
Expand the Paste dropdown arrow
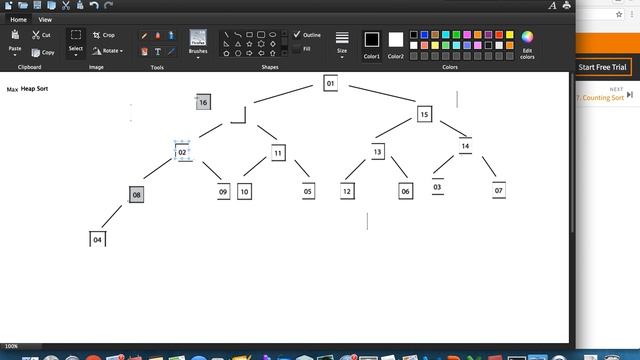coord(15,55)
